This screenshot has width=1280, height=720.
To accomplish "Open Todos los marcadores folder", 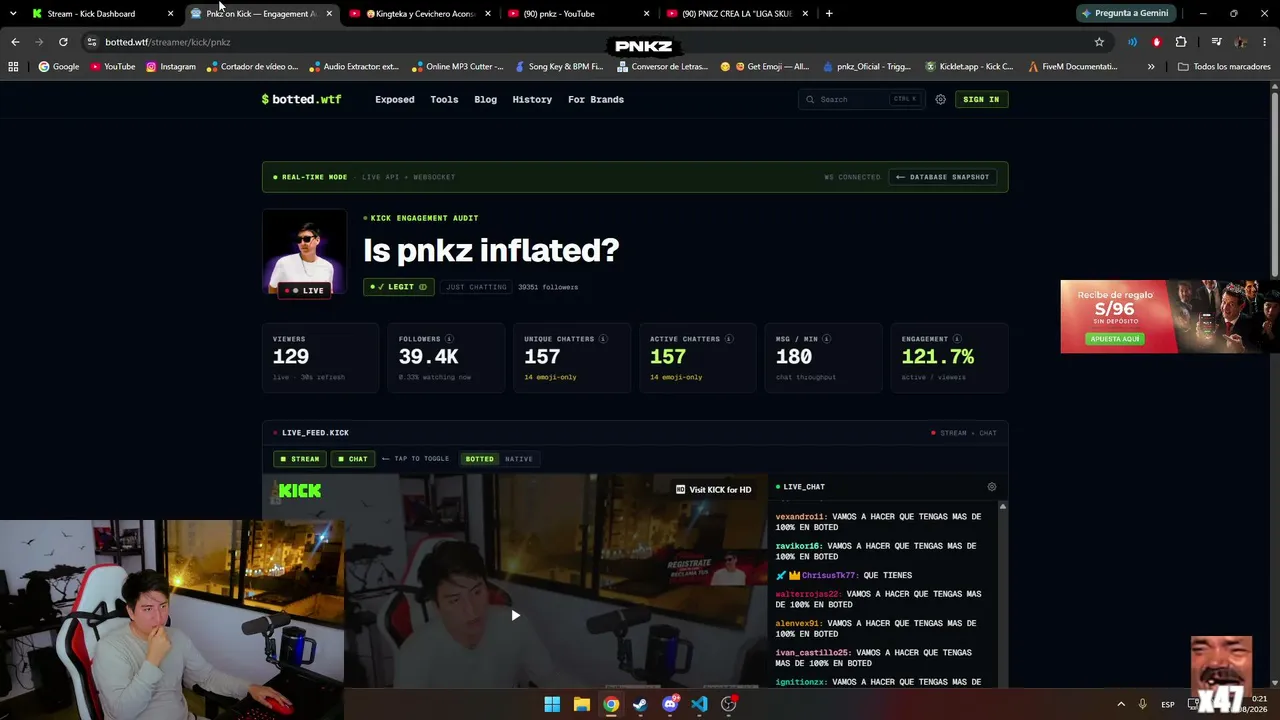I will click(x=1225, y=67).
